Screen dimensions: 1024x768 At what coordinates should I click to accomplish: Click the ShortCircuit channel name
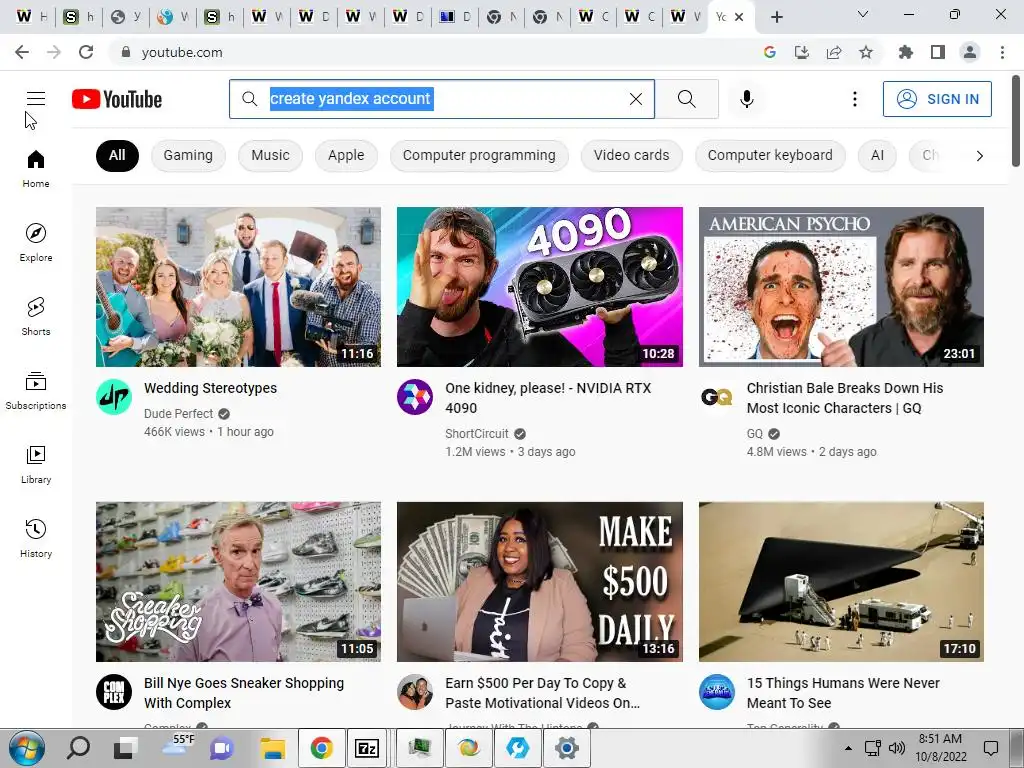pos(477,434)
